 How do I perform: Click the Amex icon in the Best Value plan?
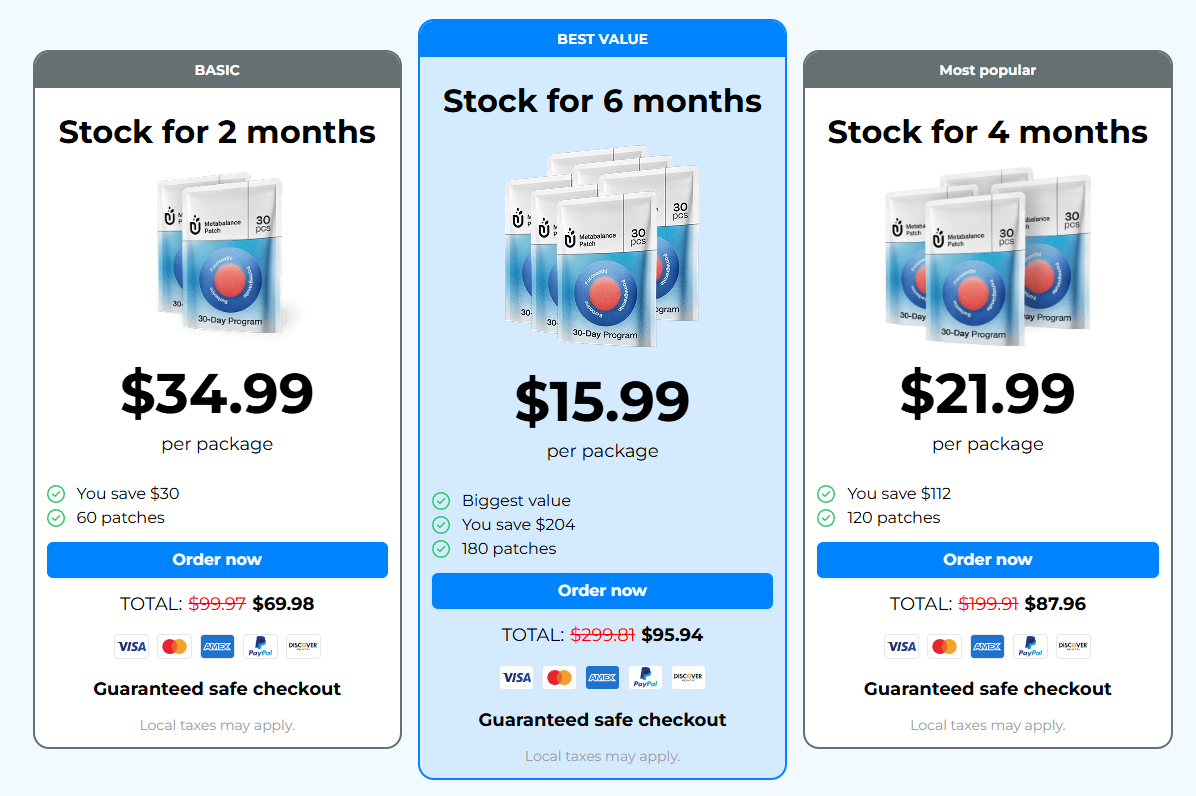(603, 677)
